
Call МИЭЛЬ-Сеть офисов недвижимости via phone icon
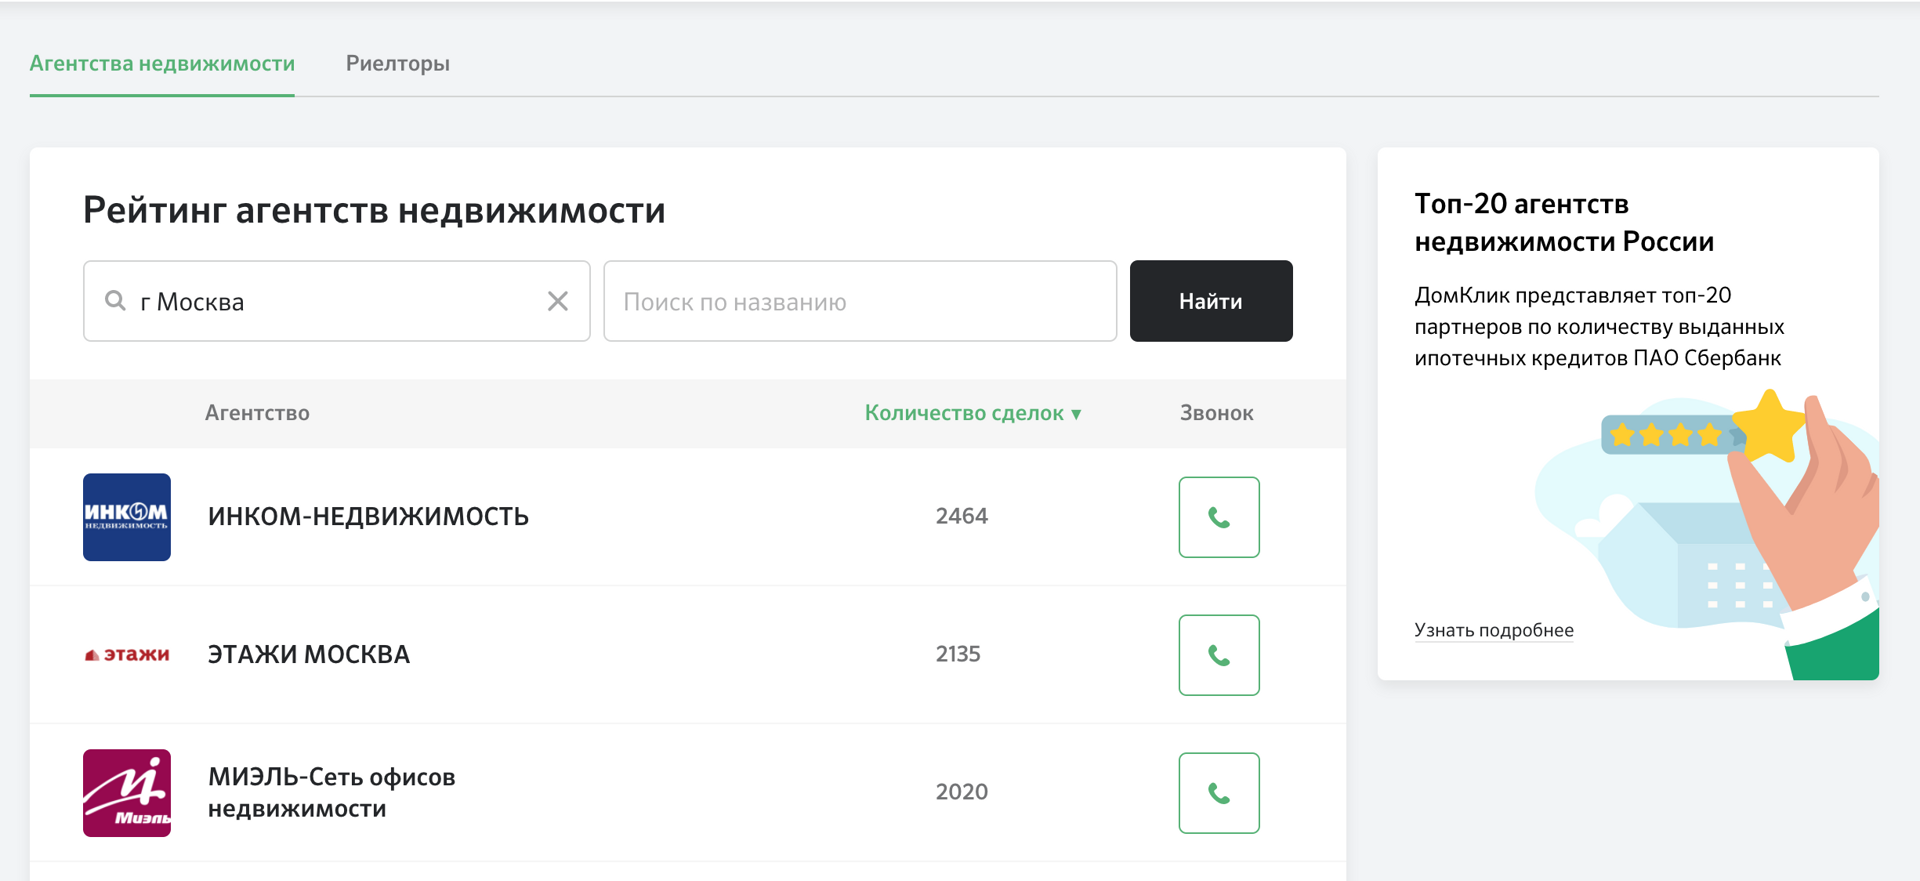(x=1219, y=793)
